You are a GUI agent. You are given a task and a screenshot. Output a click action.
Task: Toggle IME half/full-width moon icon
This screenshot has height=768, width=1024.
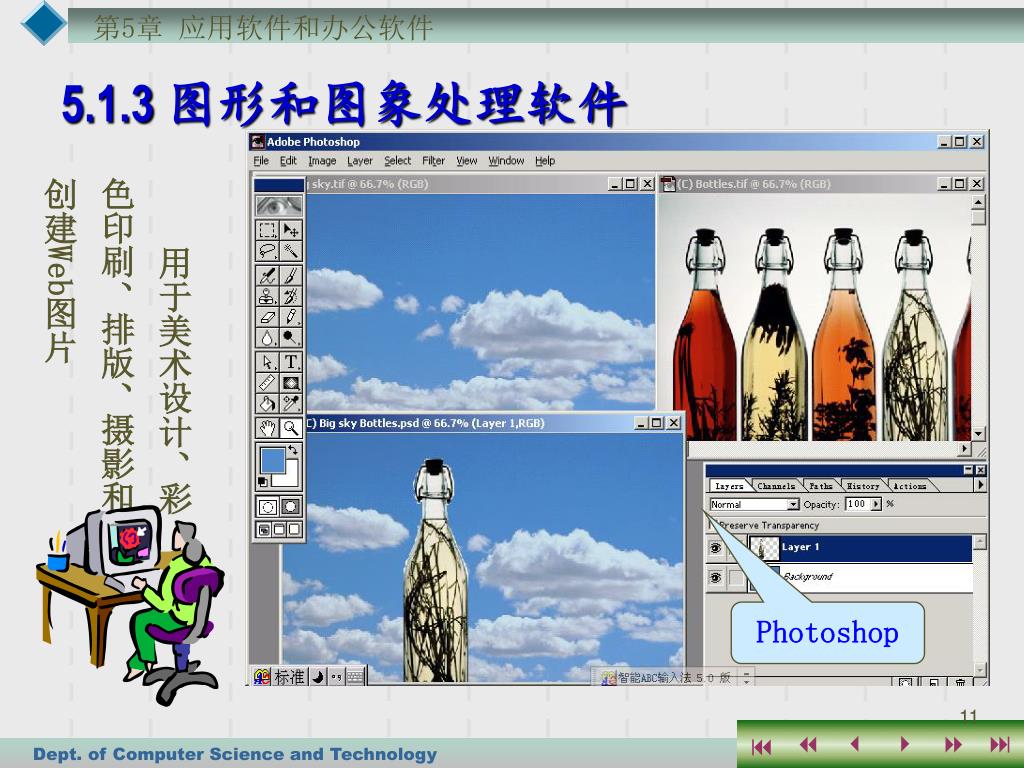point(317,677)
